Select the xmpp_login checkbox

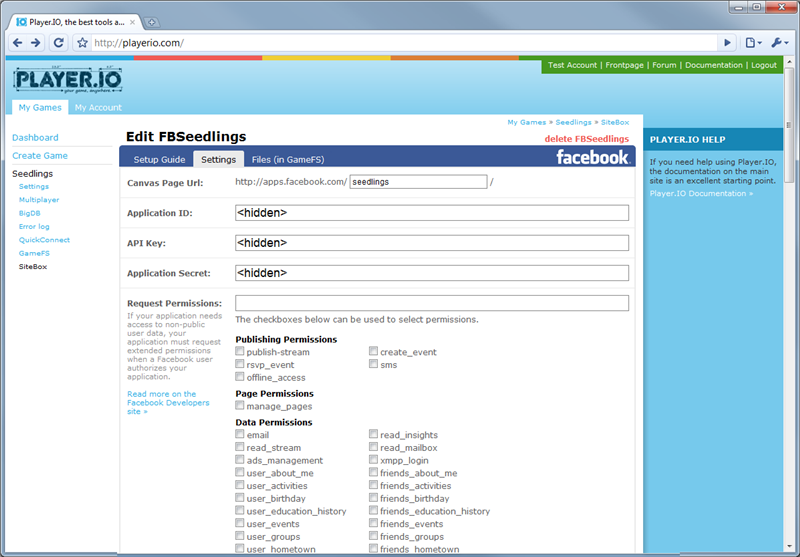(373, 459)
